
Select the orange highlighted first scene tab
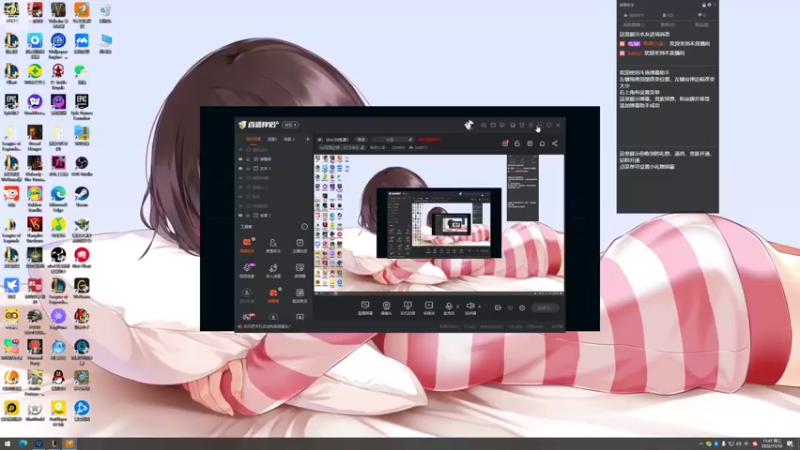[253, 139]
